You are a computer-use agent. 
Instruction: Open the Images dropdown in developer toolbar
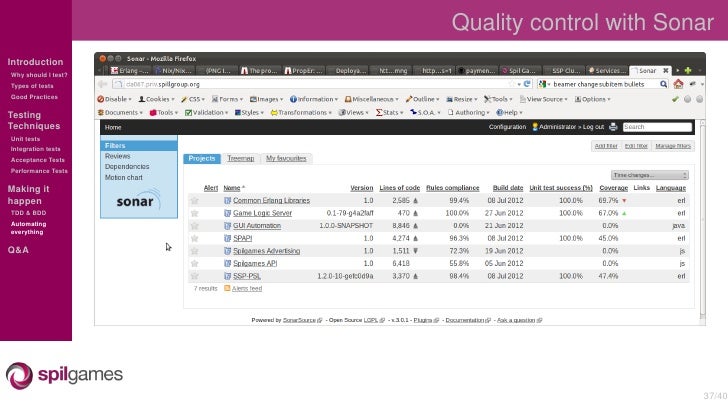click(266, 99)
